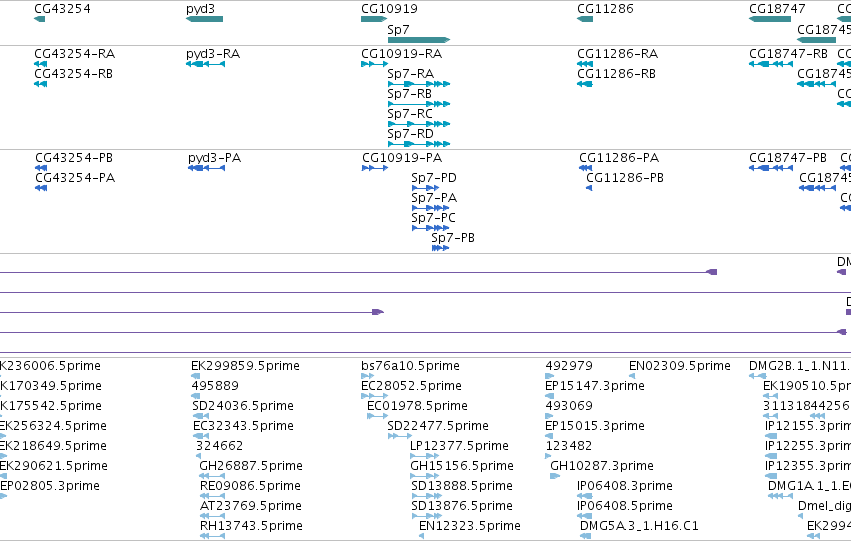Image resolution: width=851 pixels, height=541 pixels.
Task: Click the CG11286 gene label
Action: click(x=605, y=9)
